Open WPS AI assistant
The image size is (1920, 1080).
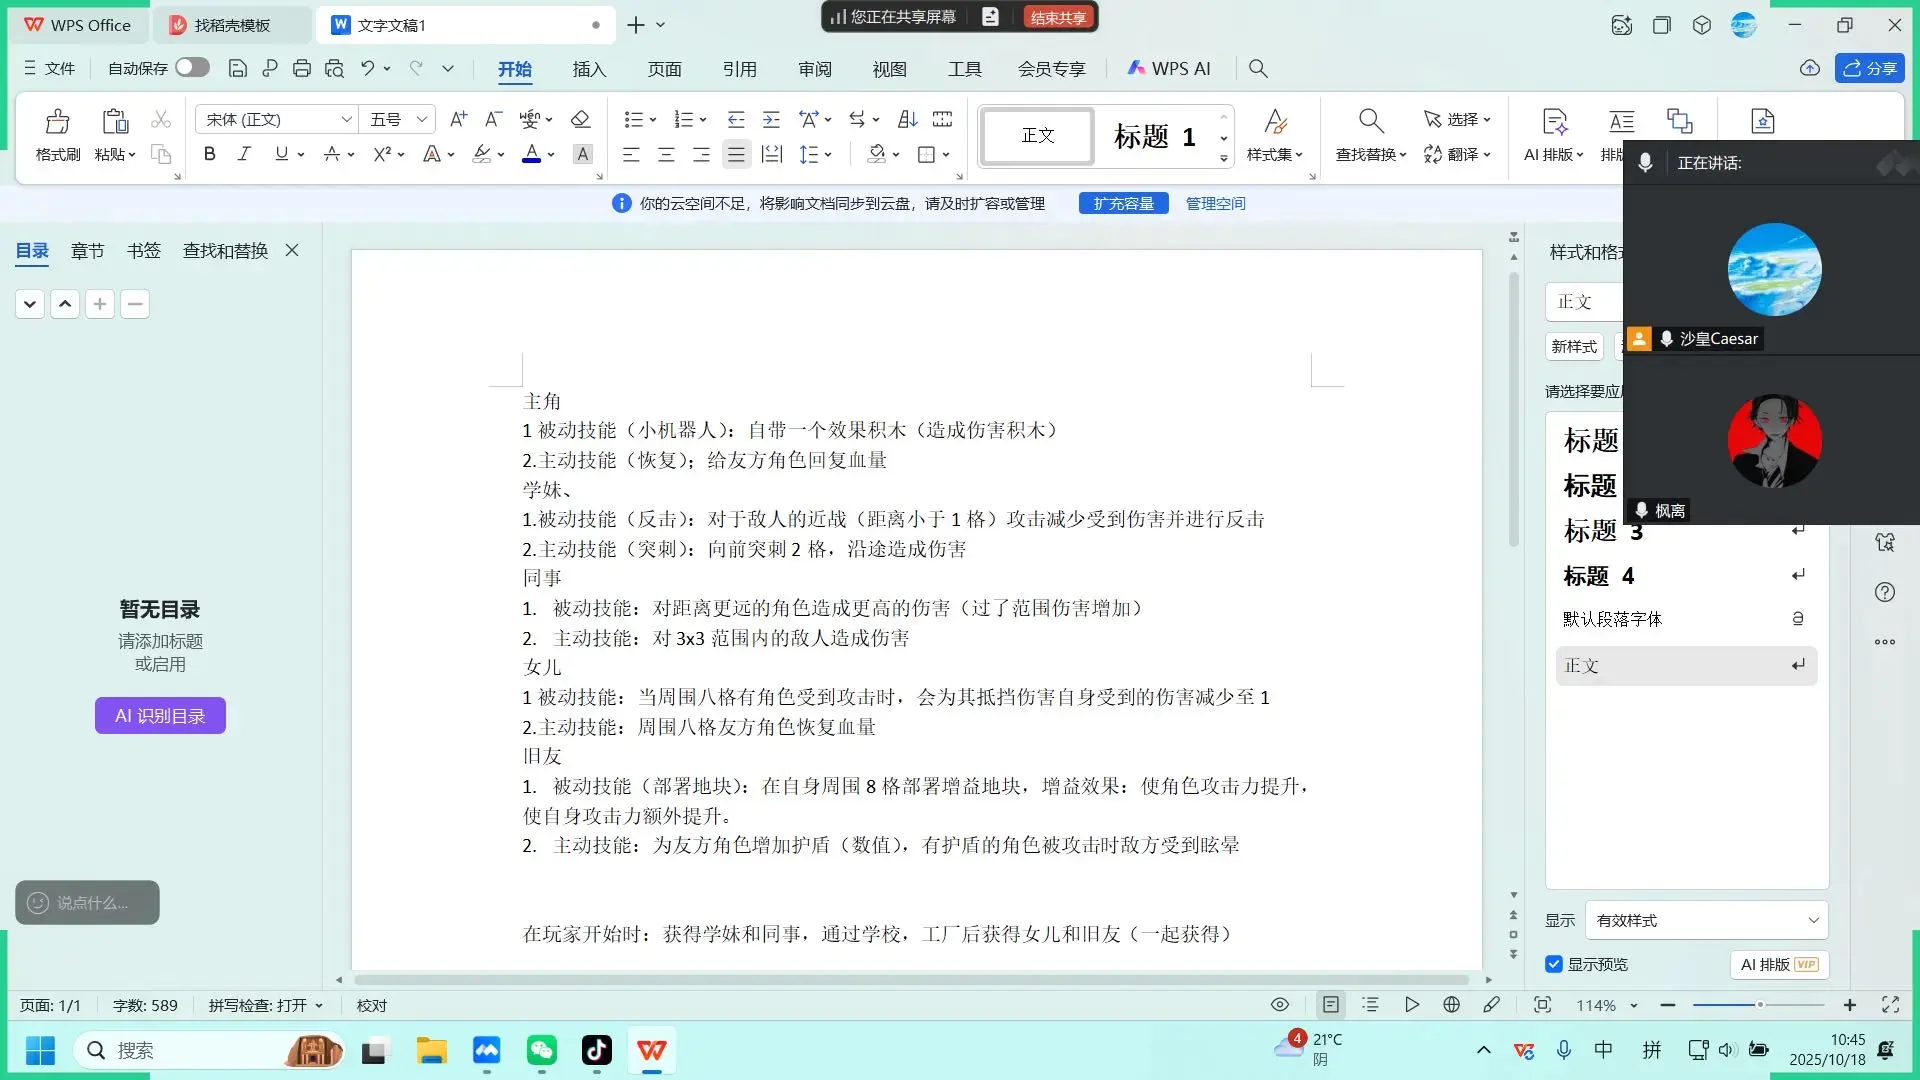1169,68
